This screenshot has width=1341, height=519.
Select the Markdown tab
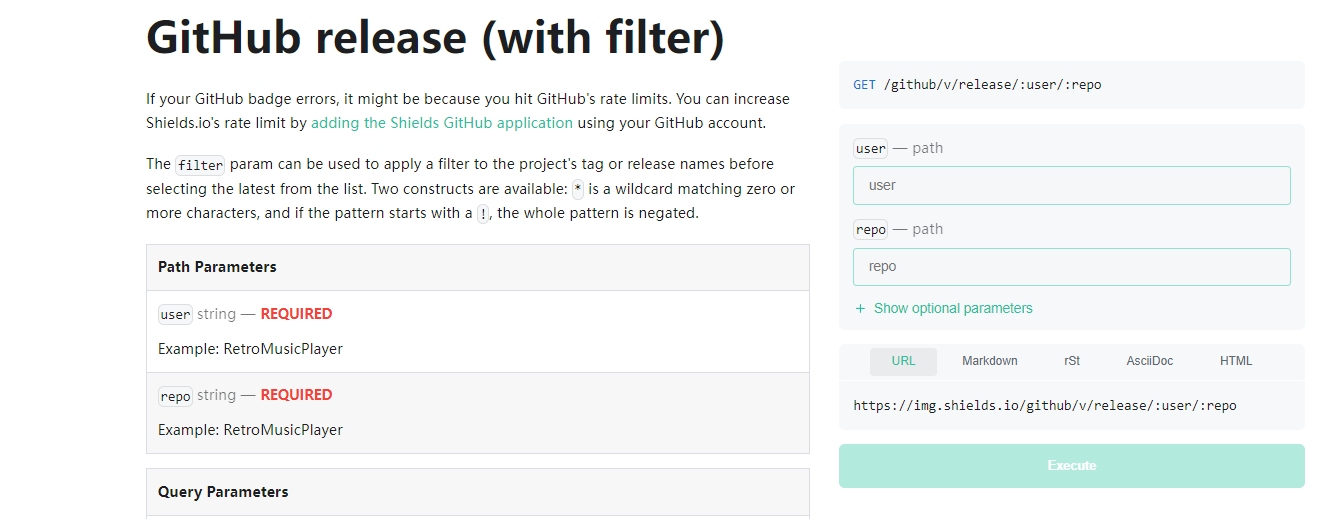(989, 361)
